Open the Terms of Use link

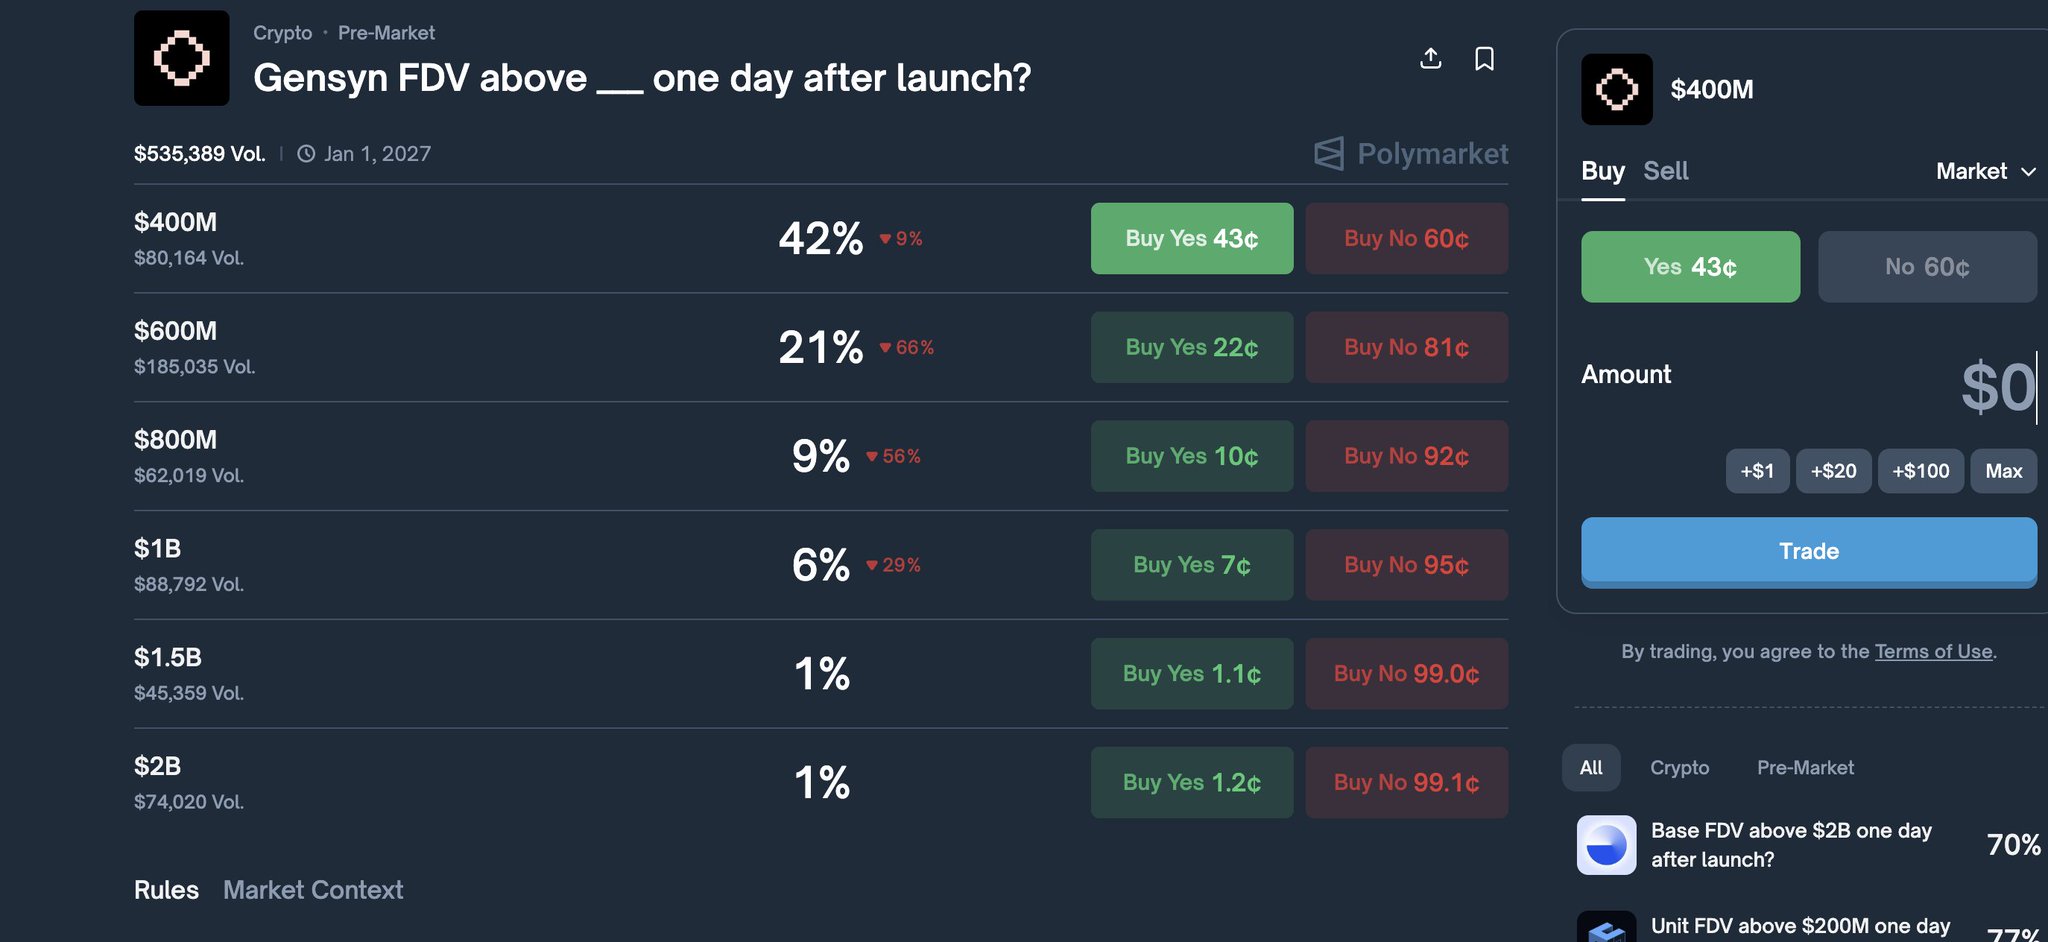[x=1933, y=652]
